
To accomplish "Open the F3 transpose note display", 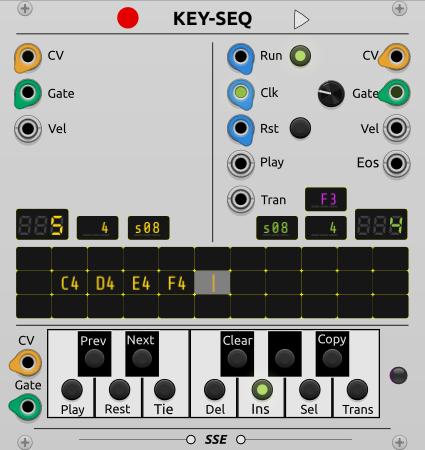I will (x=326, y=199).
